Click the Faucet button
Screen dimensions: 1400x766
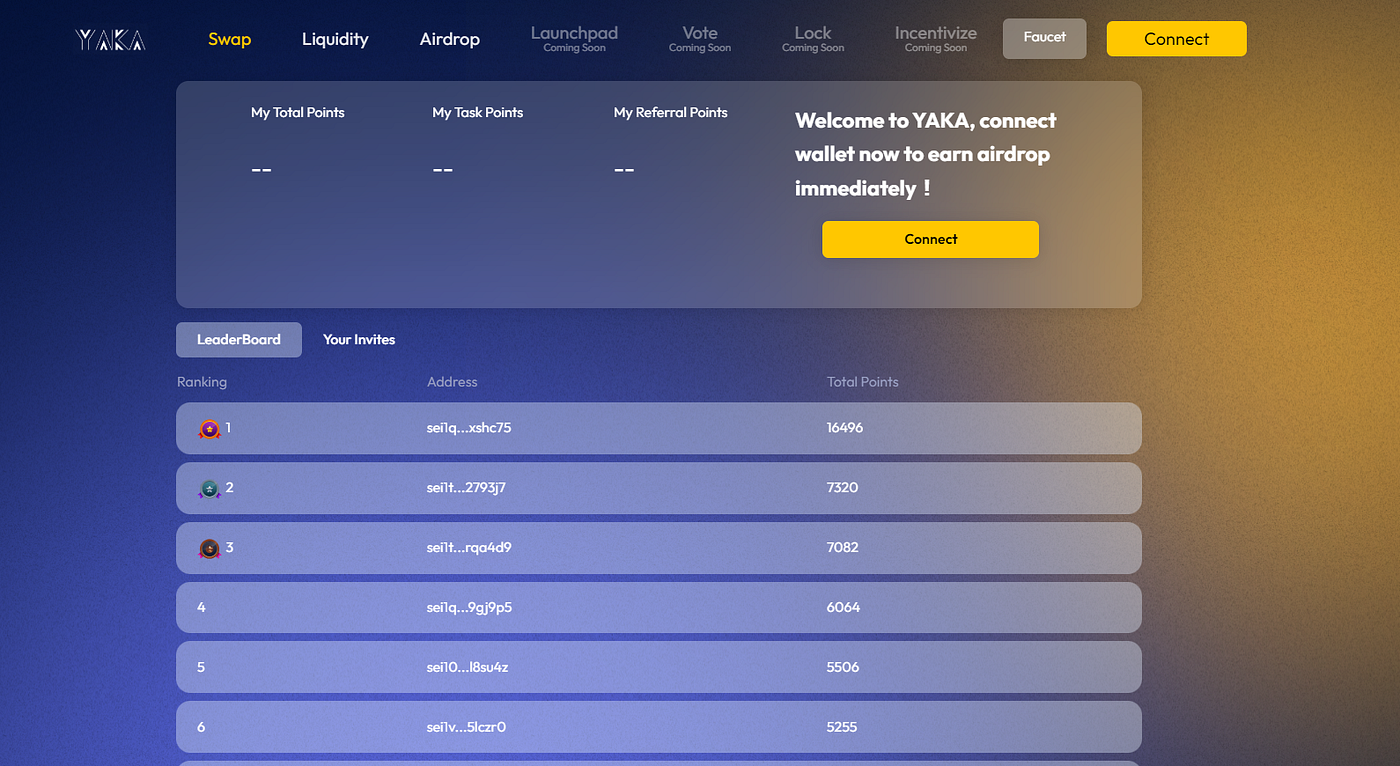point(1045,38)
